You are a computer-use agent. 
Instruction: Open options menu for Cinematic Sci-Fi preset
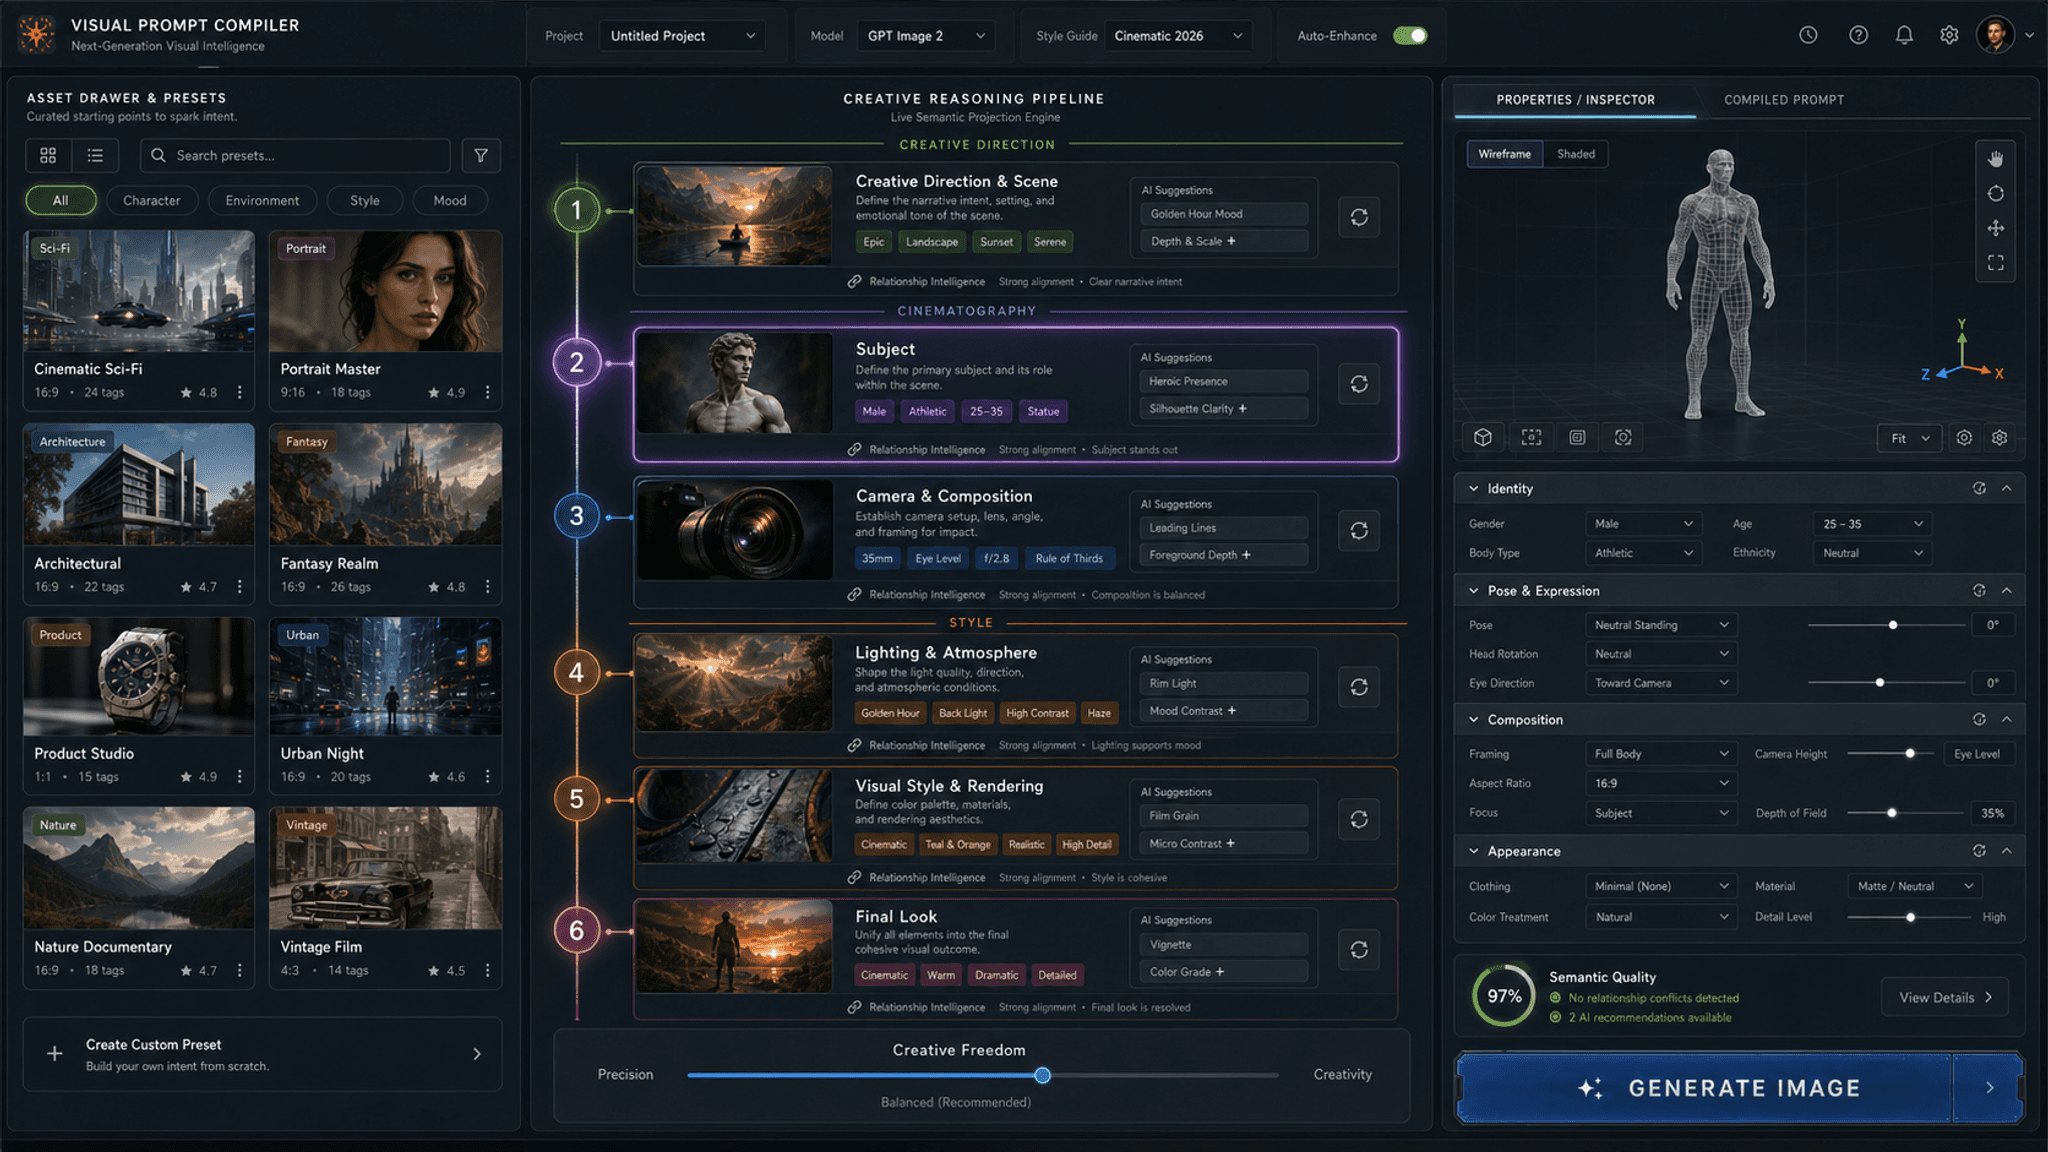pos(240,393)
